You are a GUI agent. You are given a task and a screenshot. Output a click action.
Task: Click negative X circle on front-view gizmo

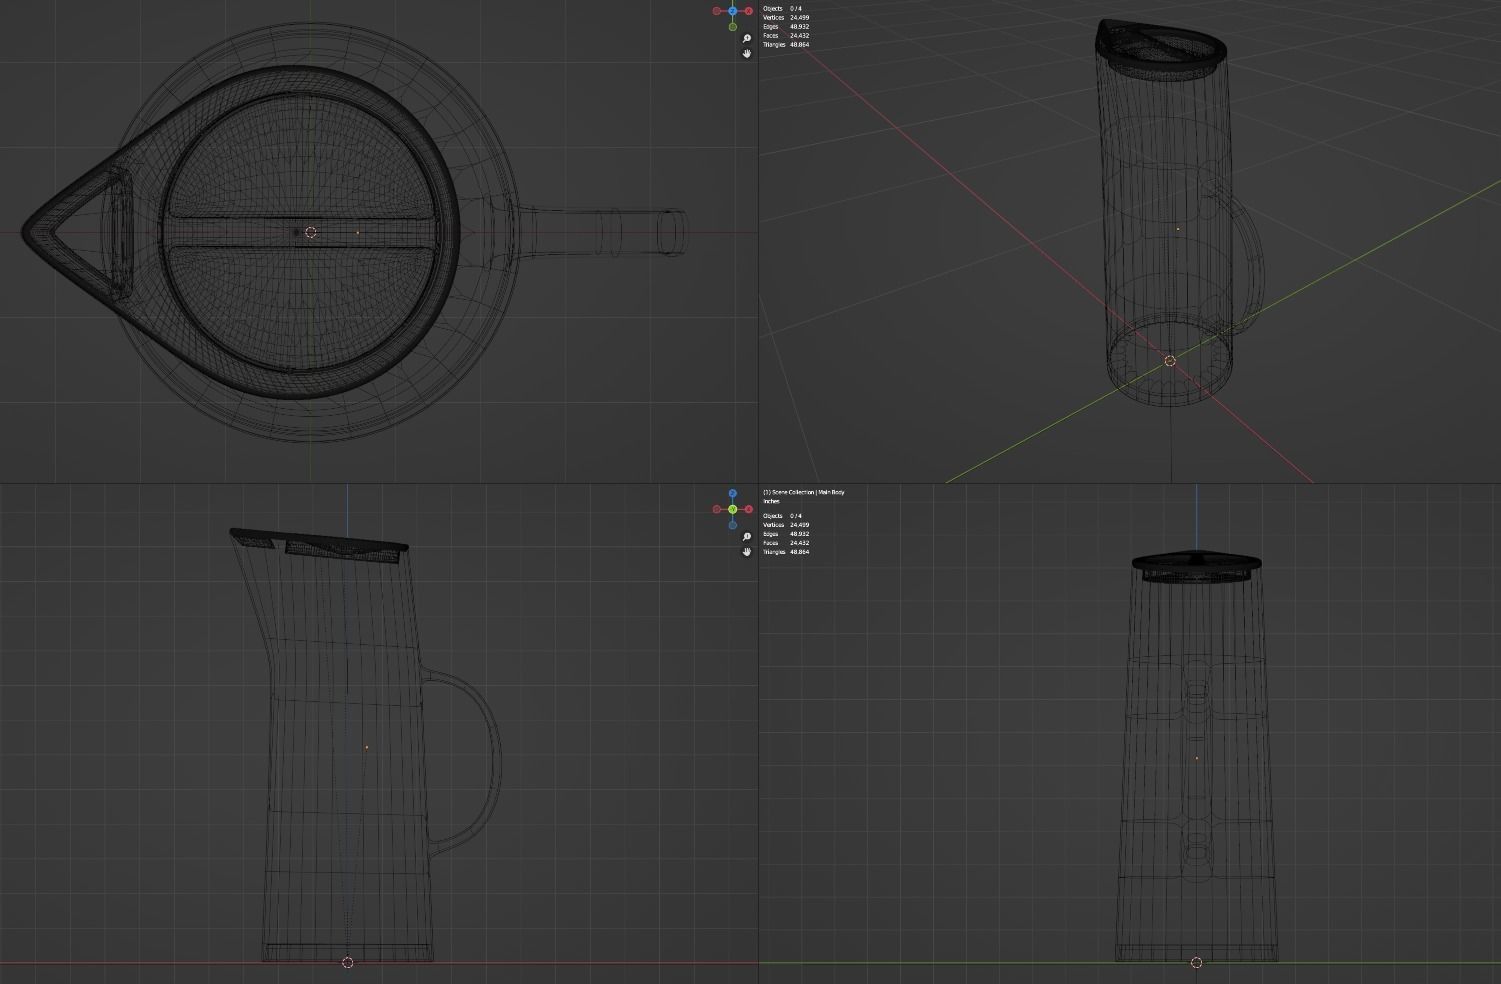click(716, 509)
